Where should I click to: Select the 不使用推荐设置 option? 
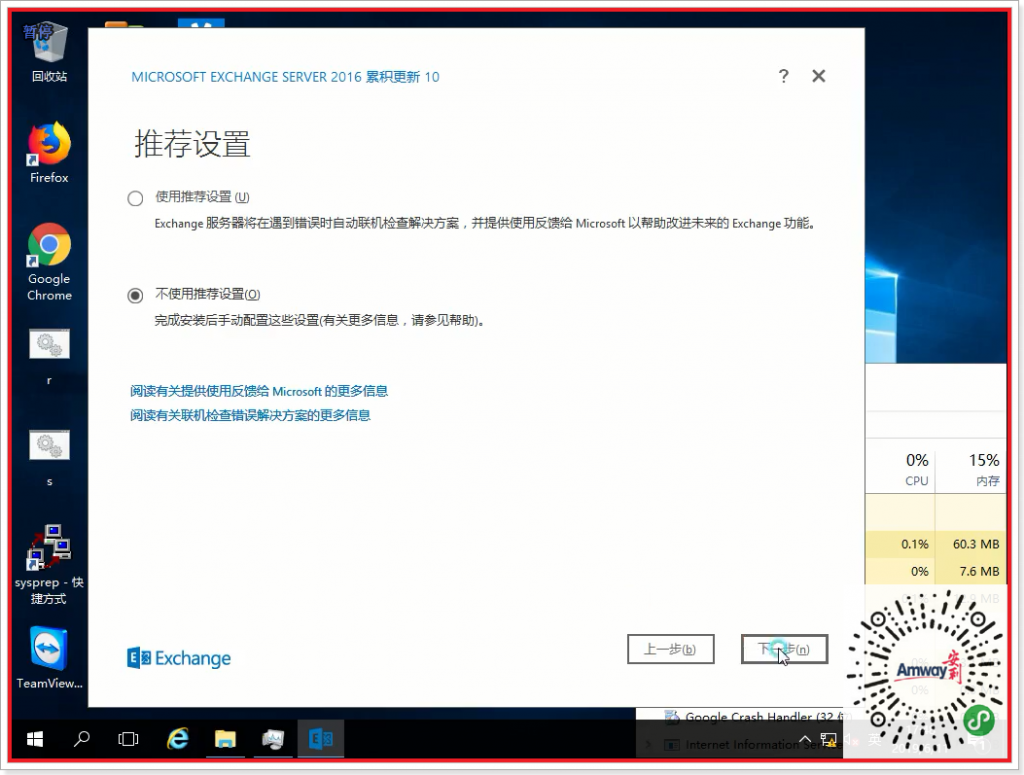(135, 295)
